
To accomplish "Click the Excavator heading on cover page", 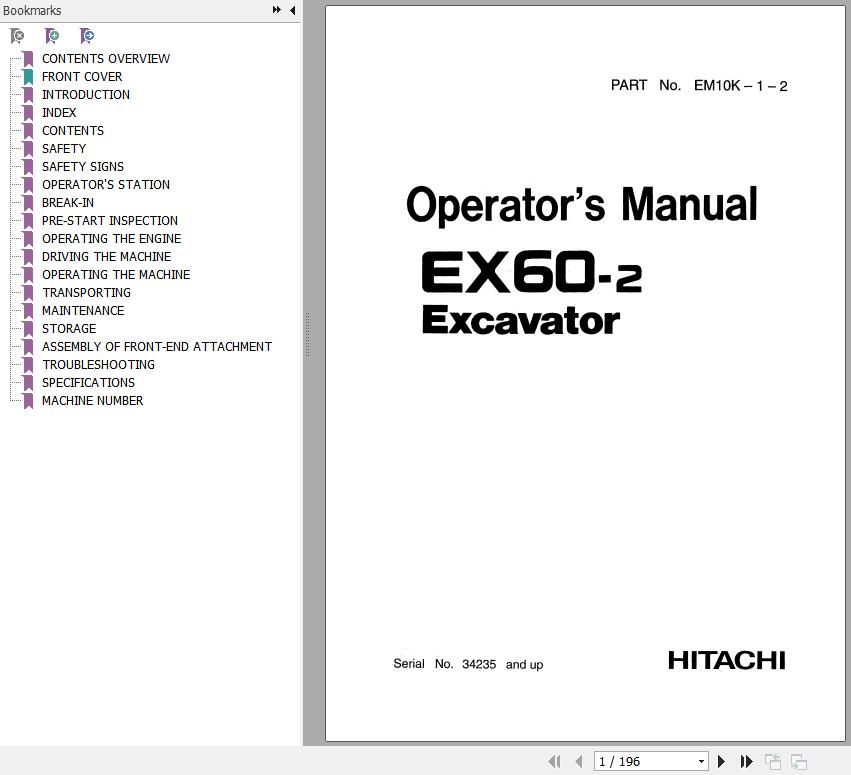I will click(520, 320).
